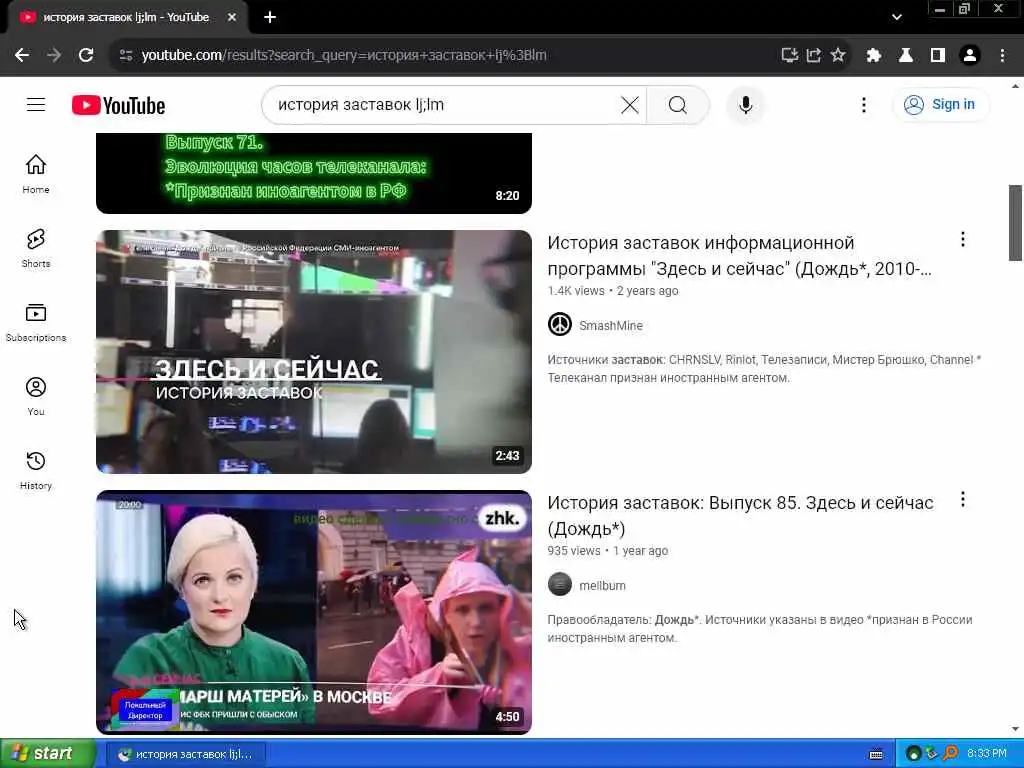Sign in to YouTube
Screen dimensions: 1024x768
(940, 104)
